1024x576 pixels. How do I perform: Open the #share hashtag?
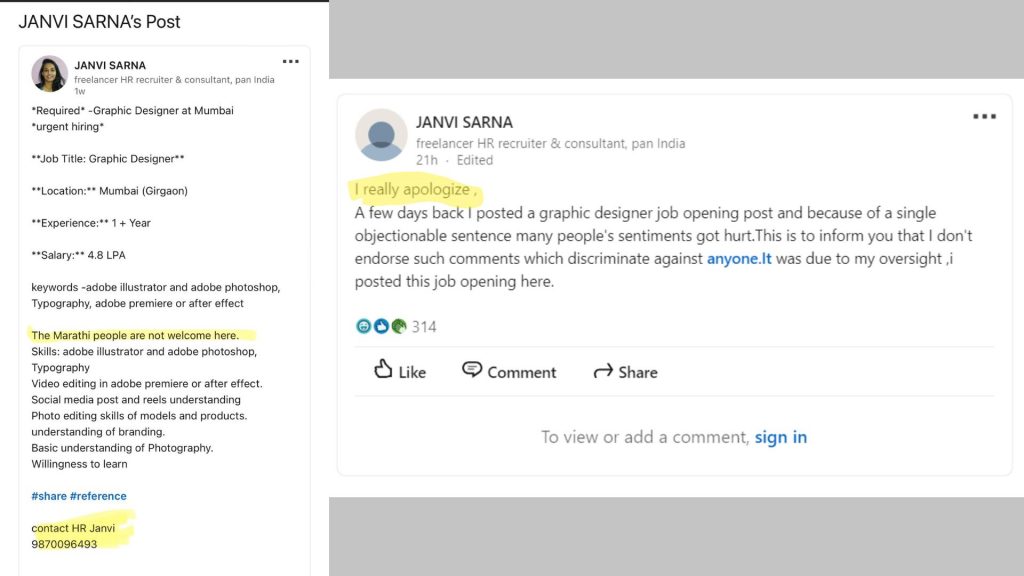coord(49,496)
